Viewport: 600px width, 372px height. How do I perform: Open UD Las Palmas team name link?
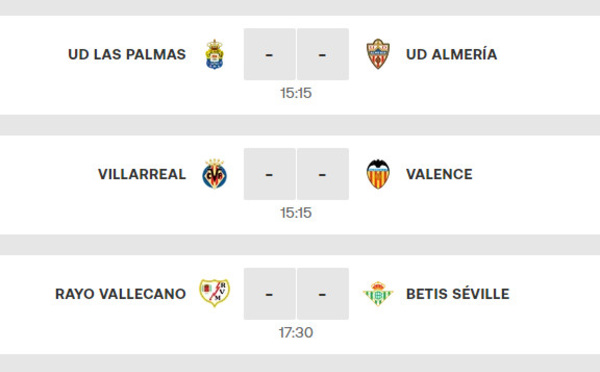(x=127, y=54)
